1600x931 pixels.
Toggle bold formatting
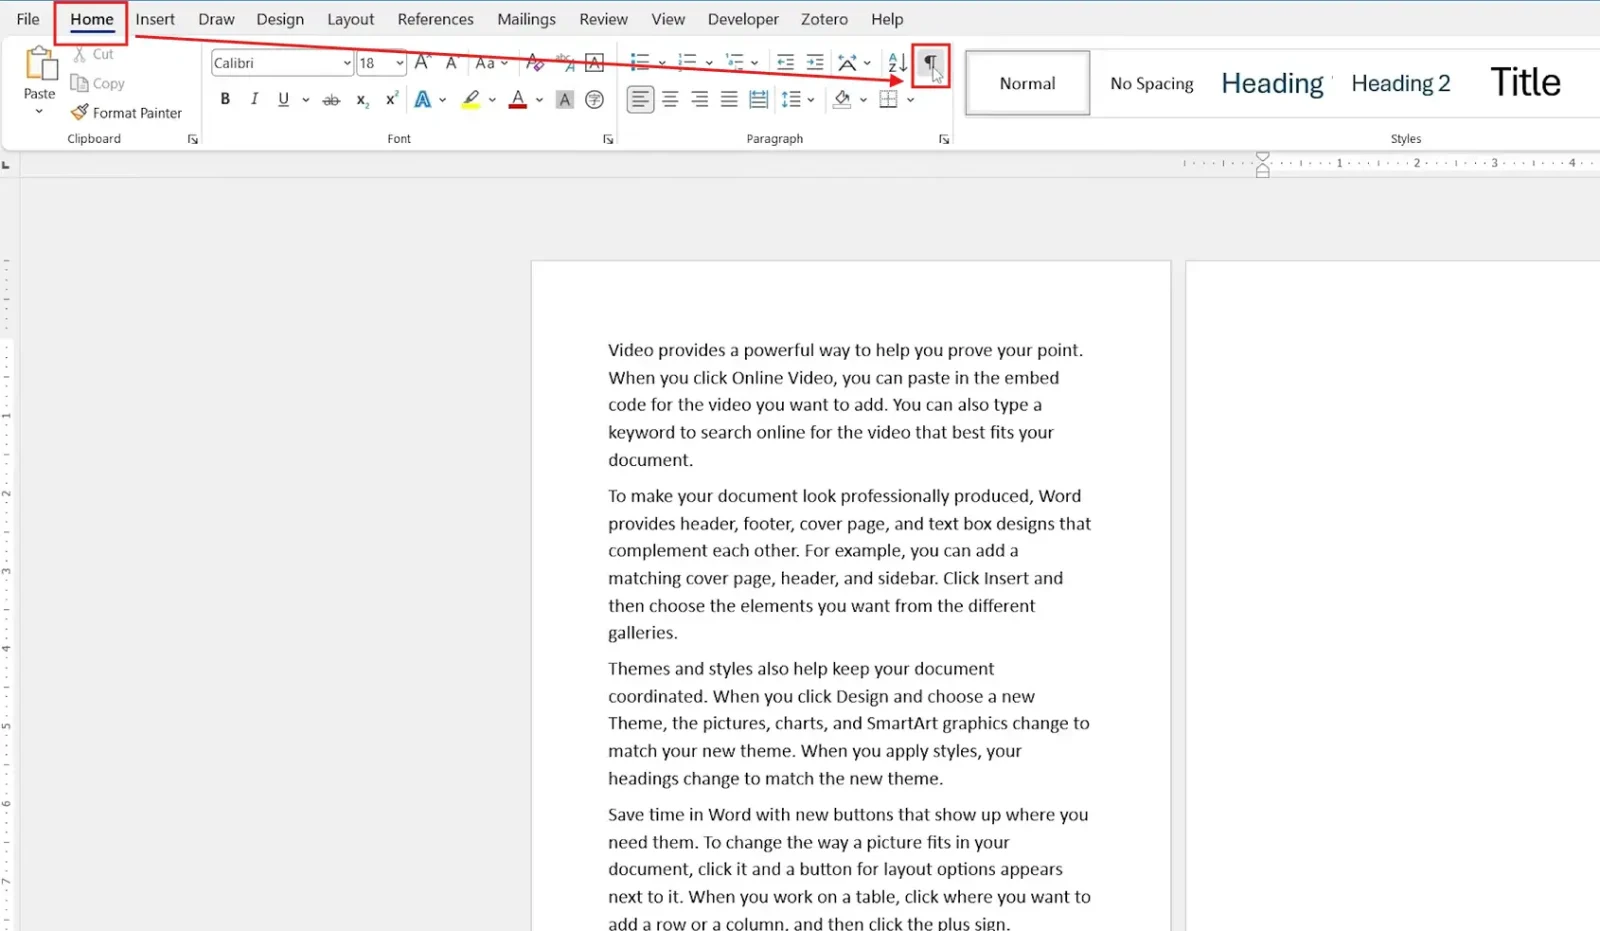pyautogui.click(x=225, y=99)
